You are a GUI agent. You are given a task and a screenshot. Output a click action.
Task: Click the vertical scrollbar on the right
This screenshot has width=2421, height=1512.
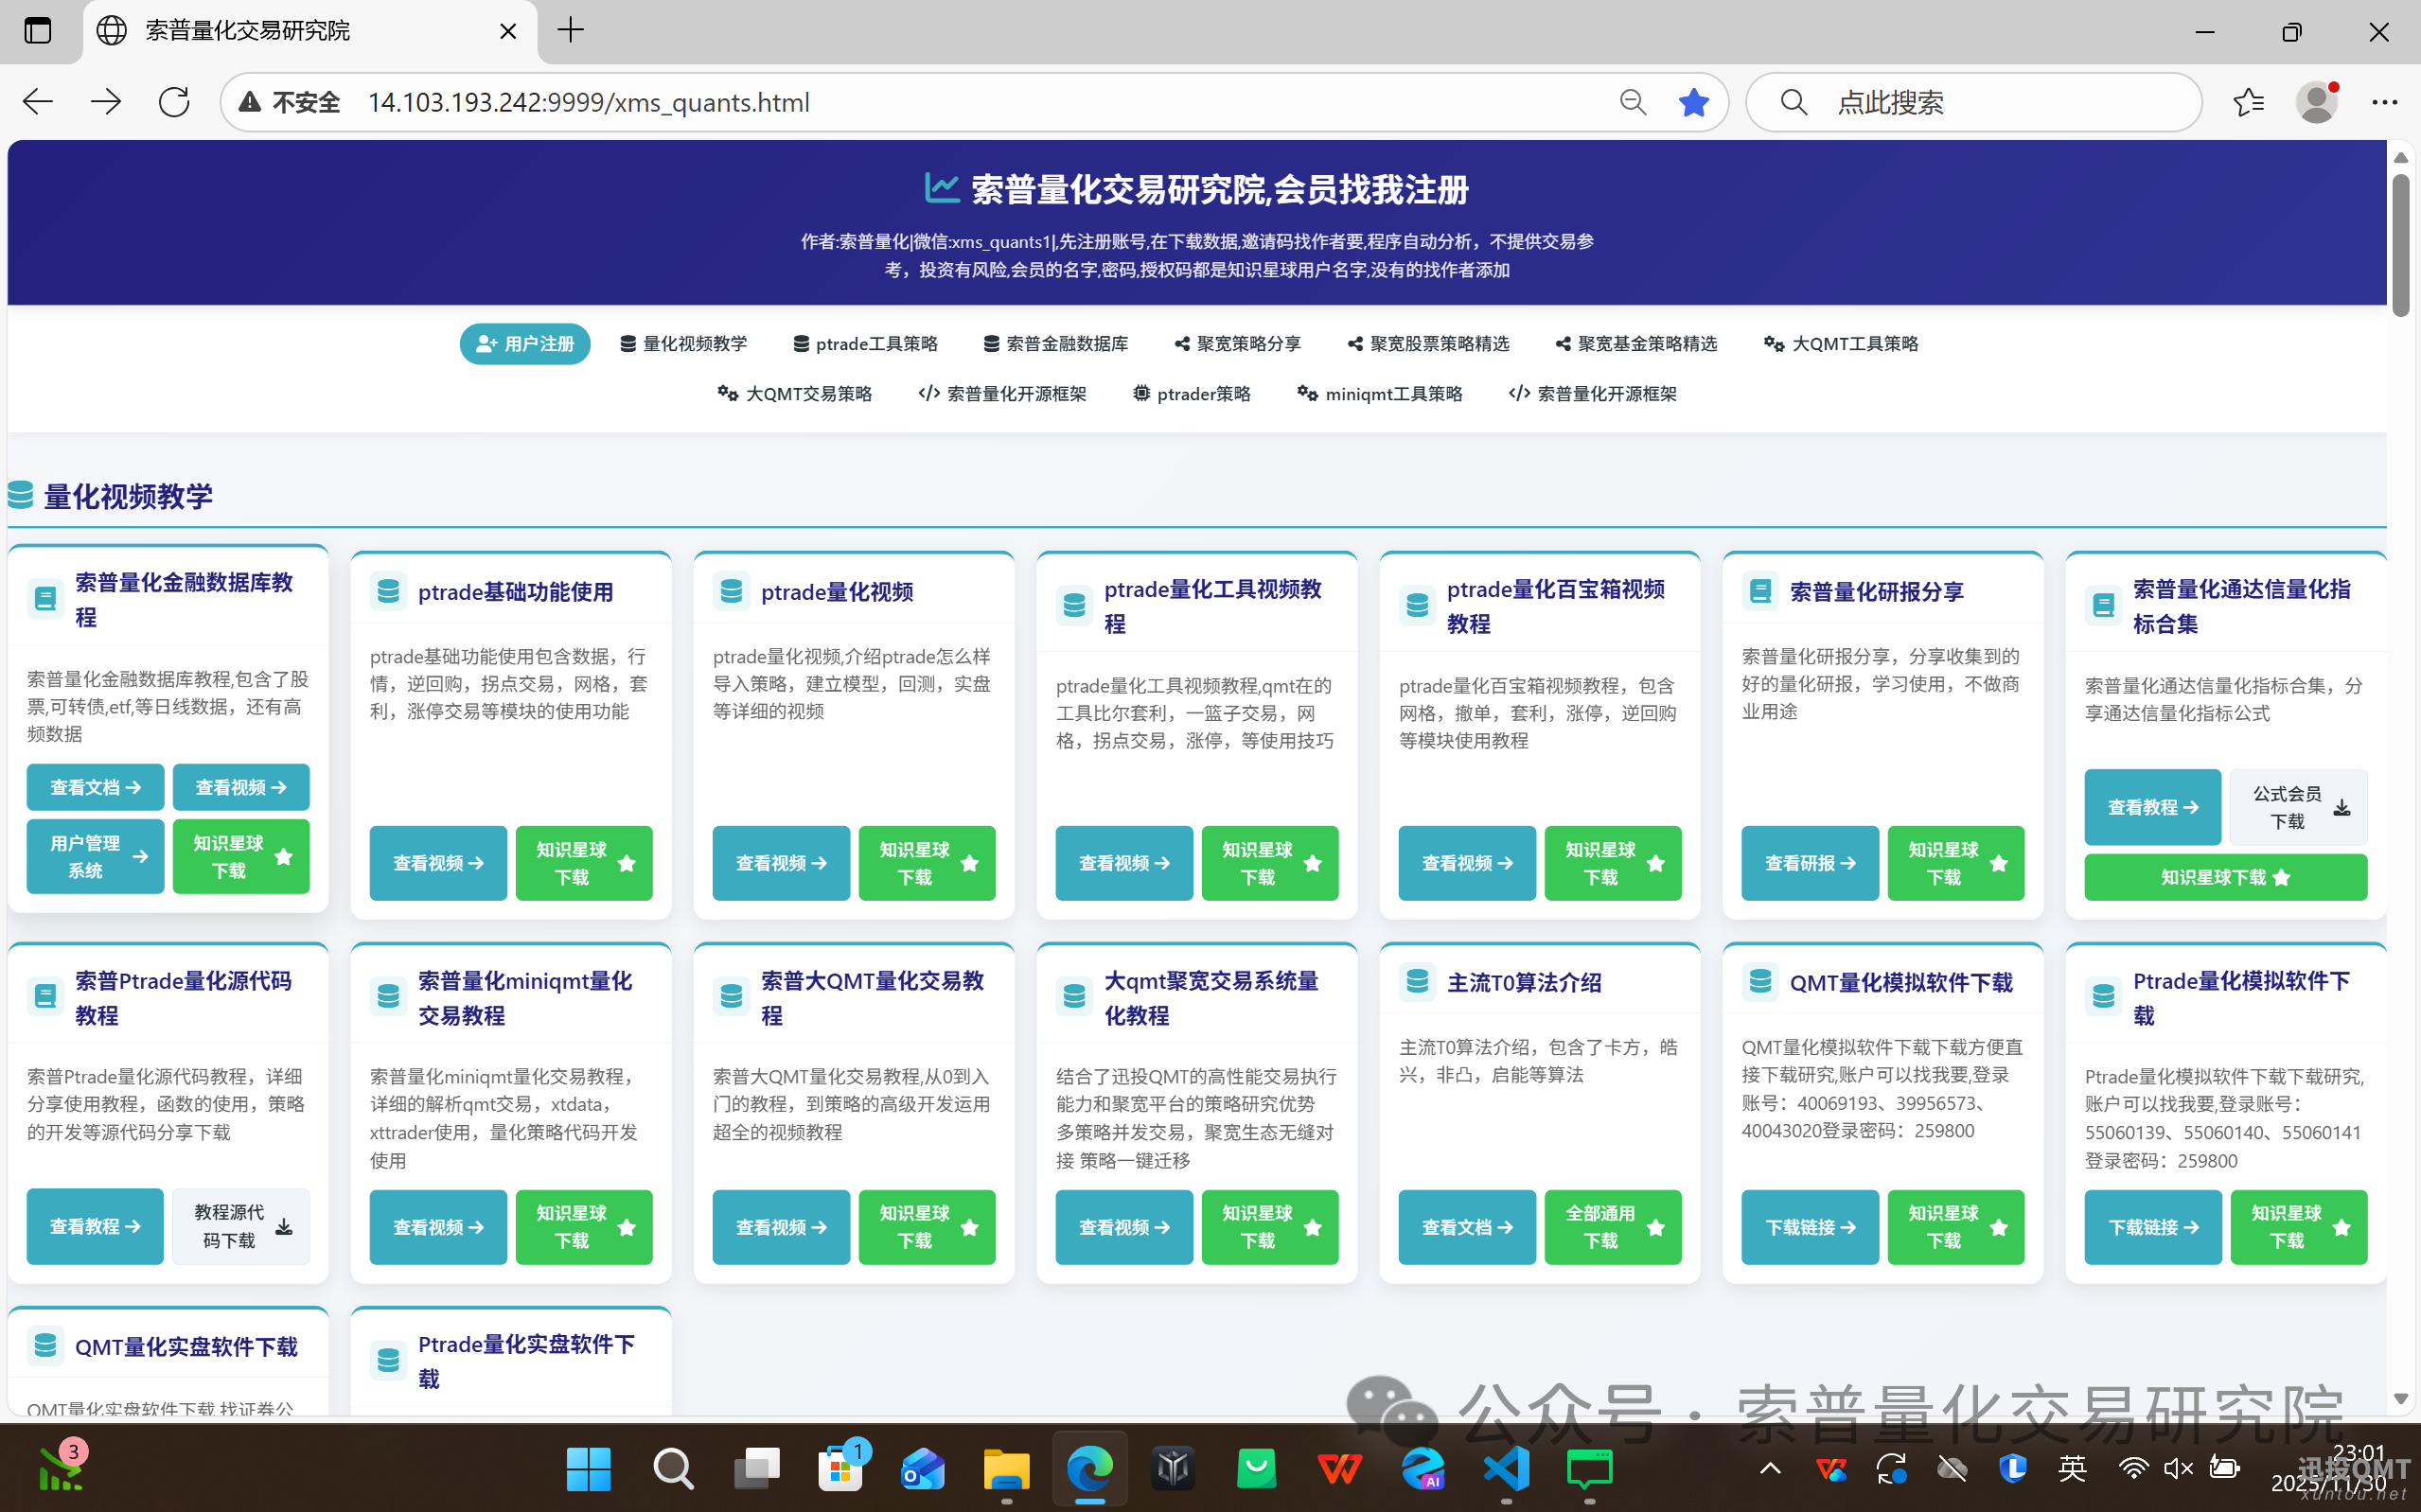pos(2402,230)
